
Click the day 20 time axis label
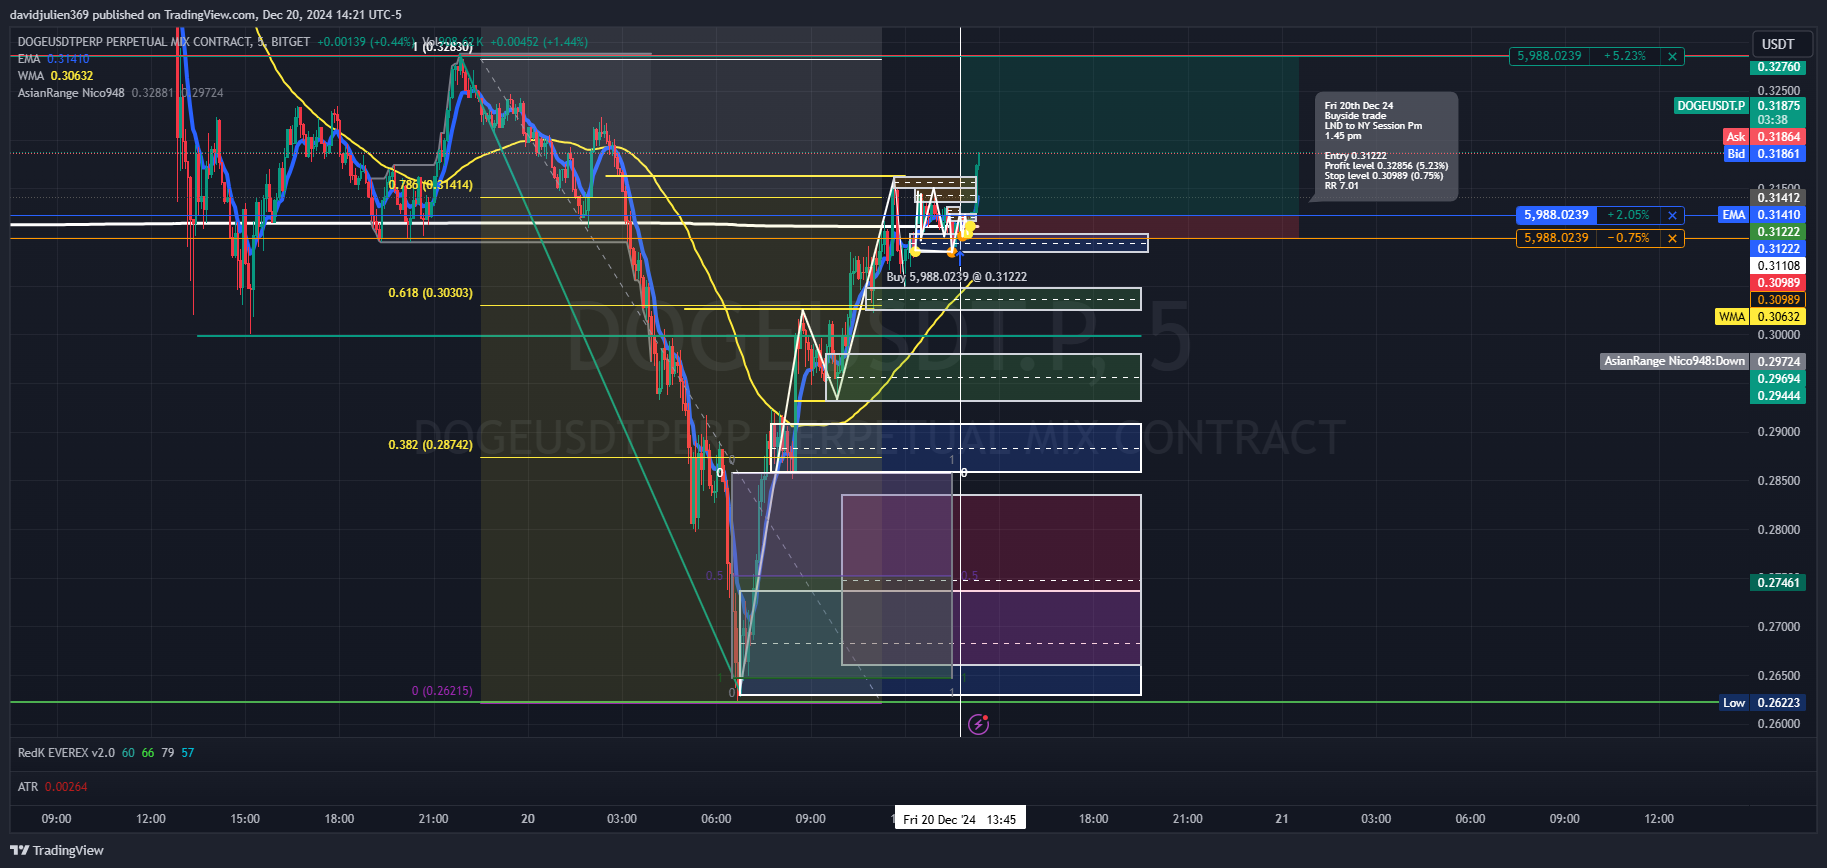pyautogui.click(x=528, y=819)
